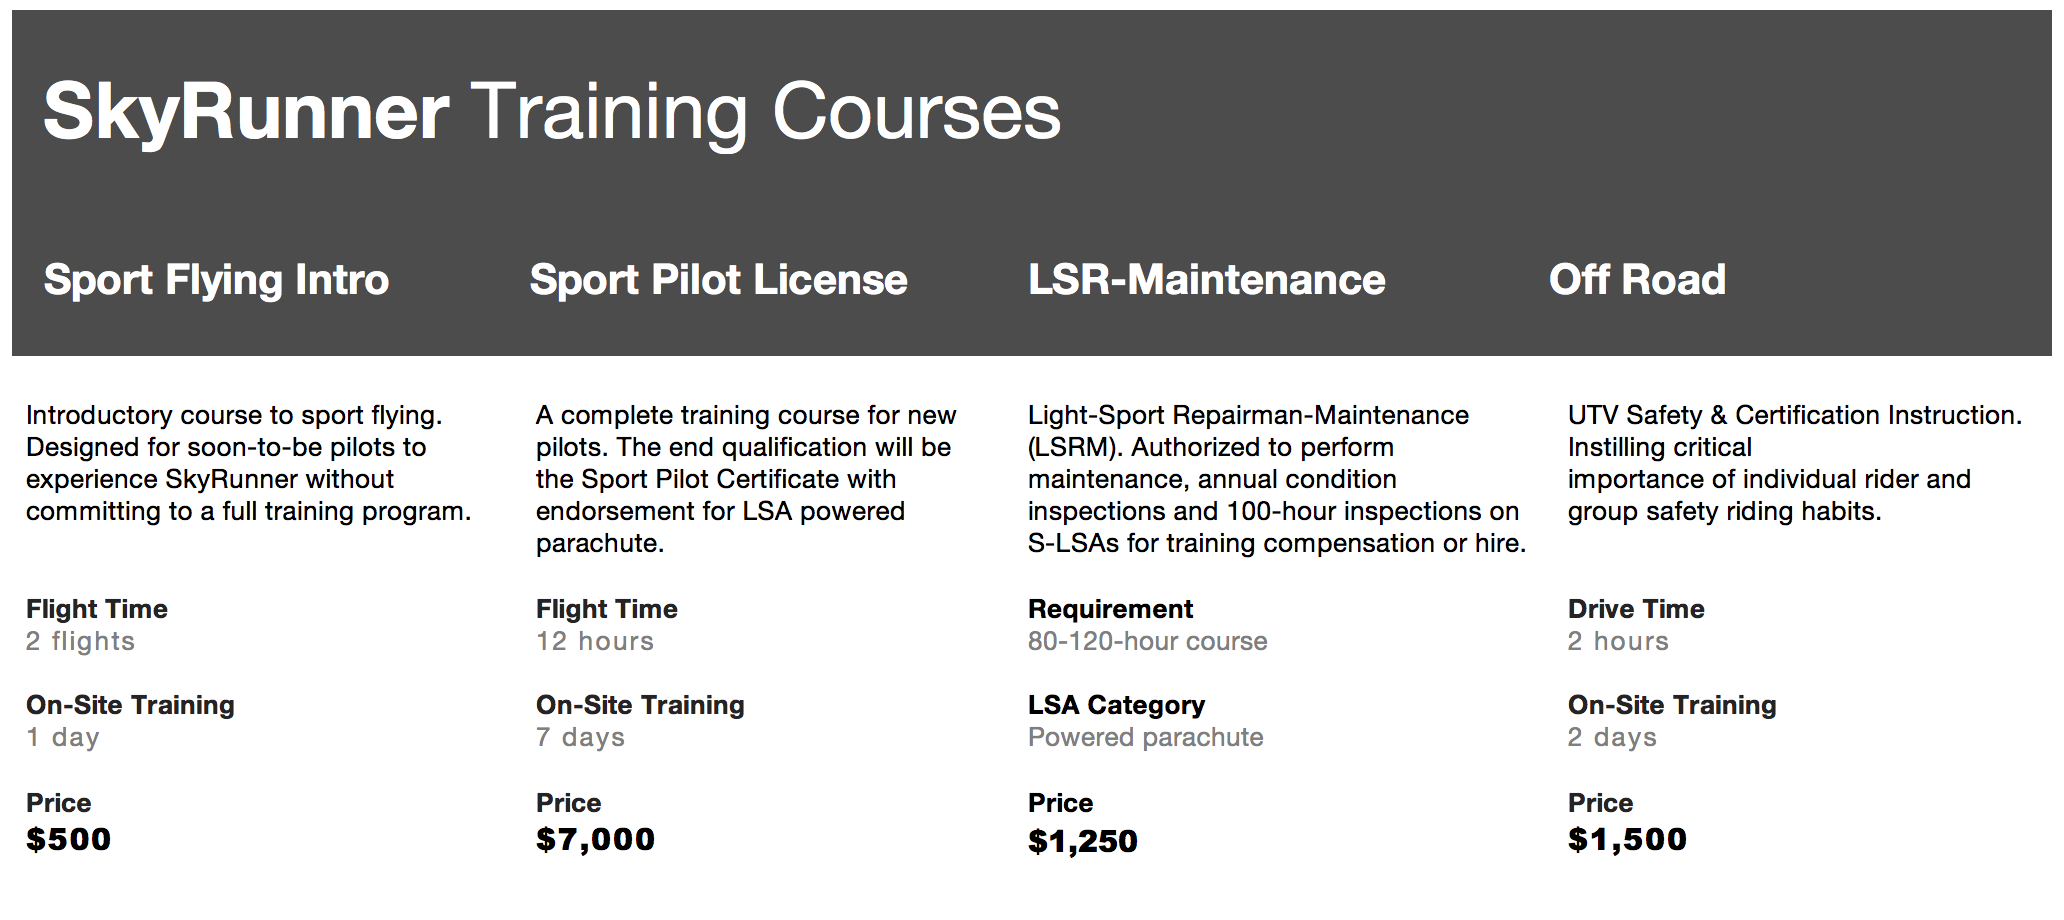Click the Sport Pilot License description text
Screen dimensions: 2064x920
point(746,479)
